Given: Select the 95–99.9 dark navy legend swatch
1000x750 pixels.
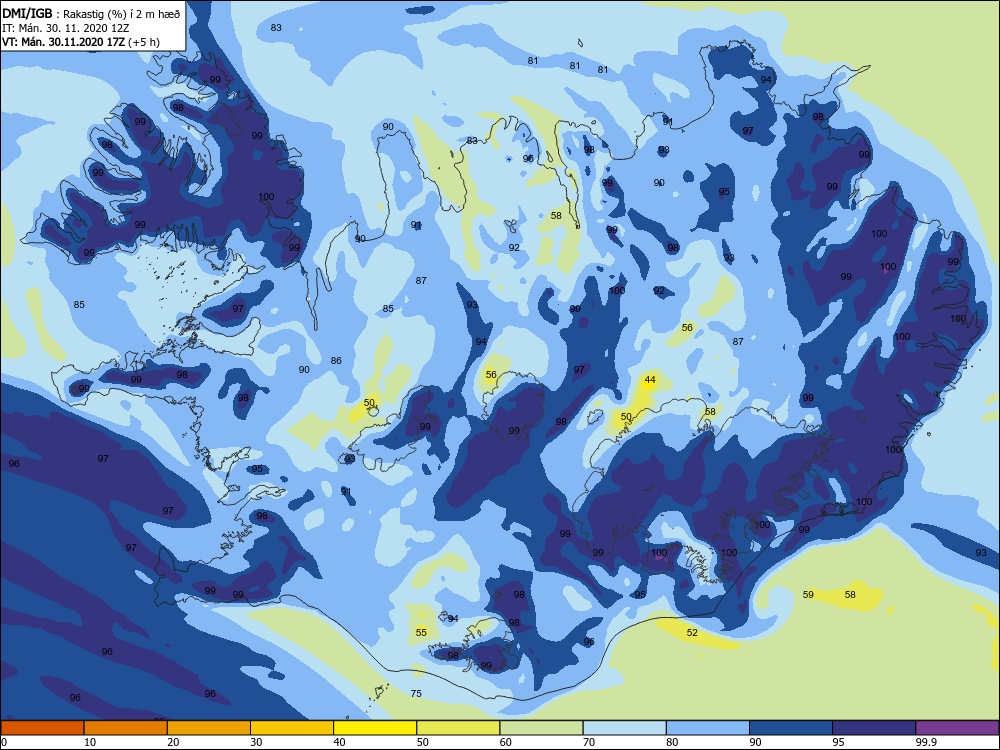Looking at the screenshot, I should (874, 728).
